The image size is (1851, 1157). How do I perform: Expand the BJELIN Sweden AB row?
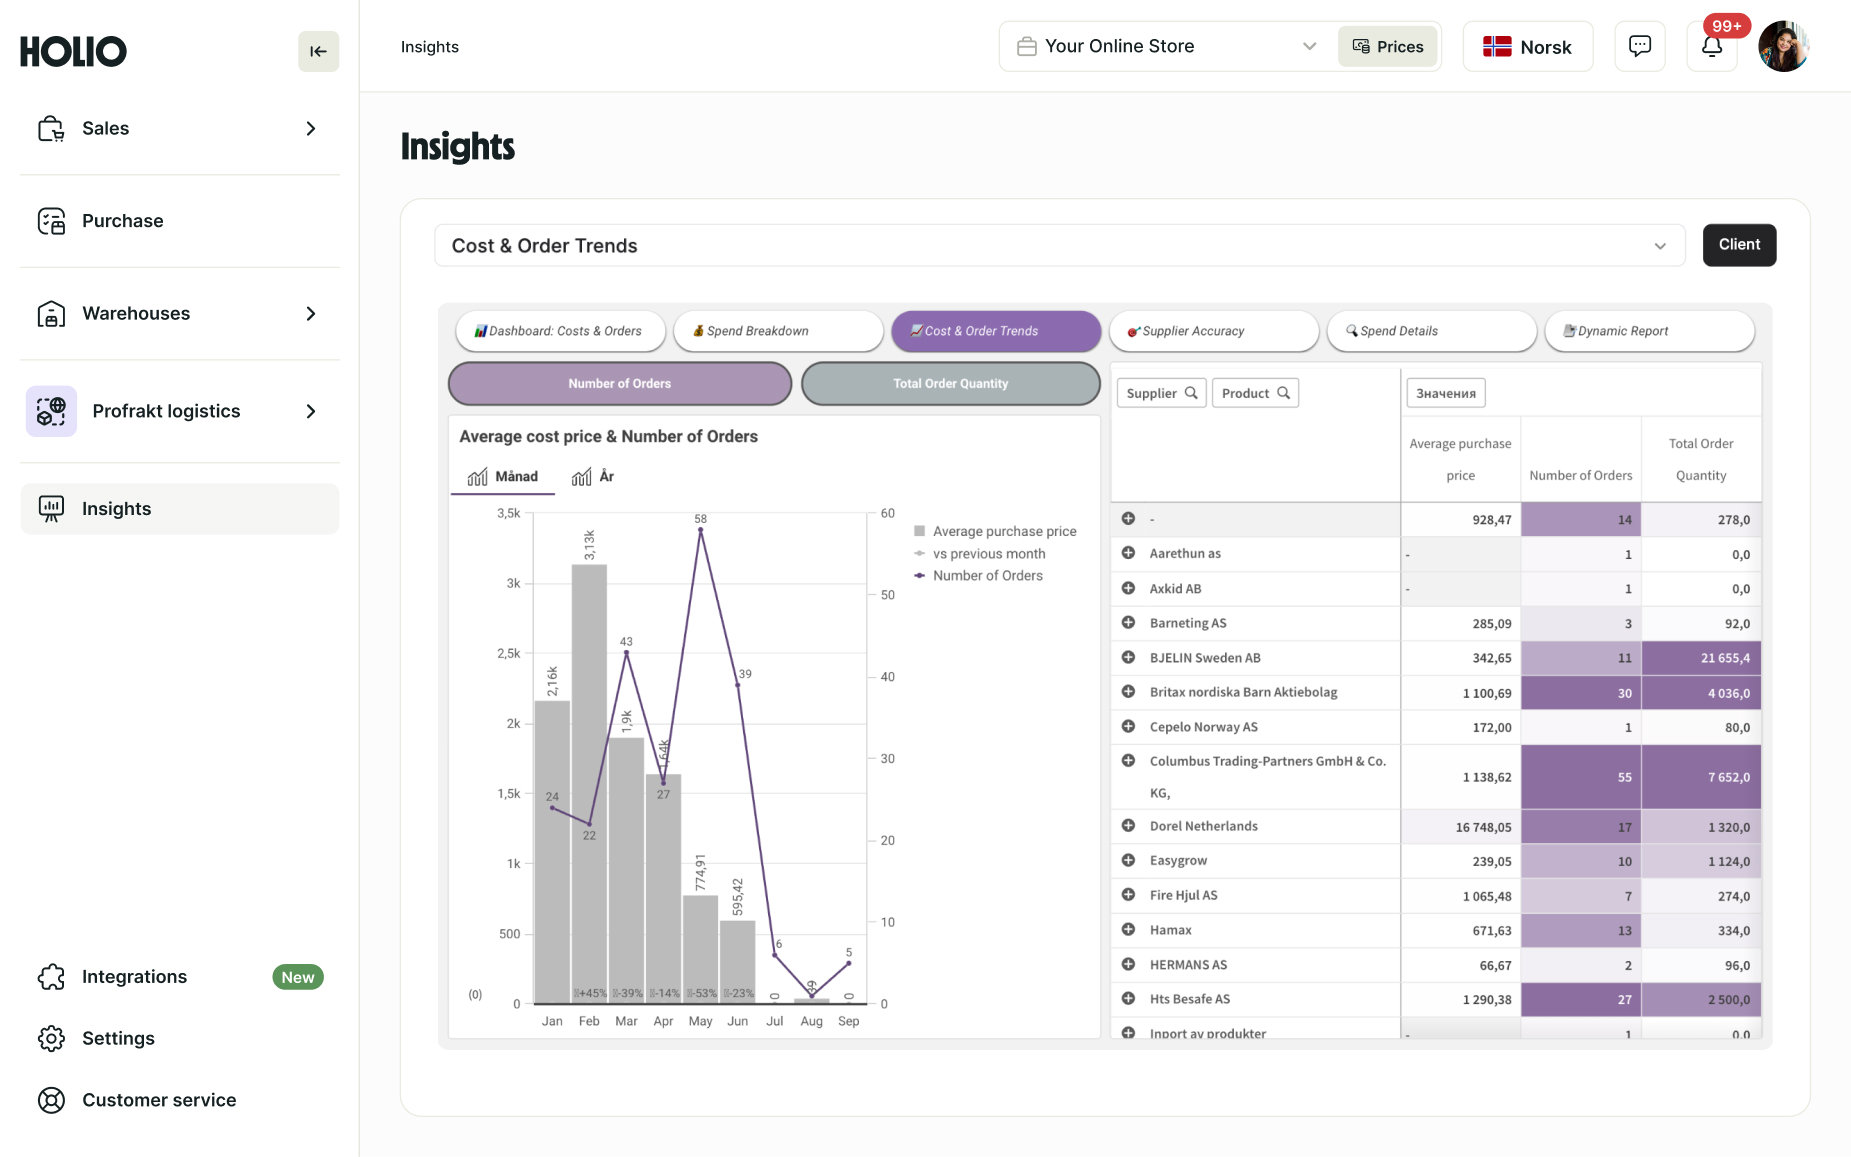1128,657
